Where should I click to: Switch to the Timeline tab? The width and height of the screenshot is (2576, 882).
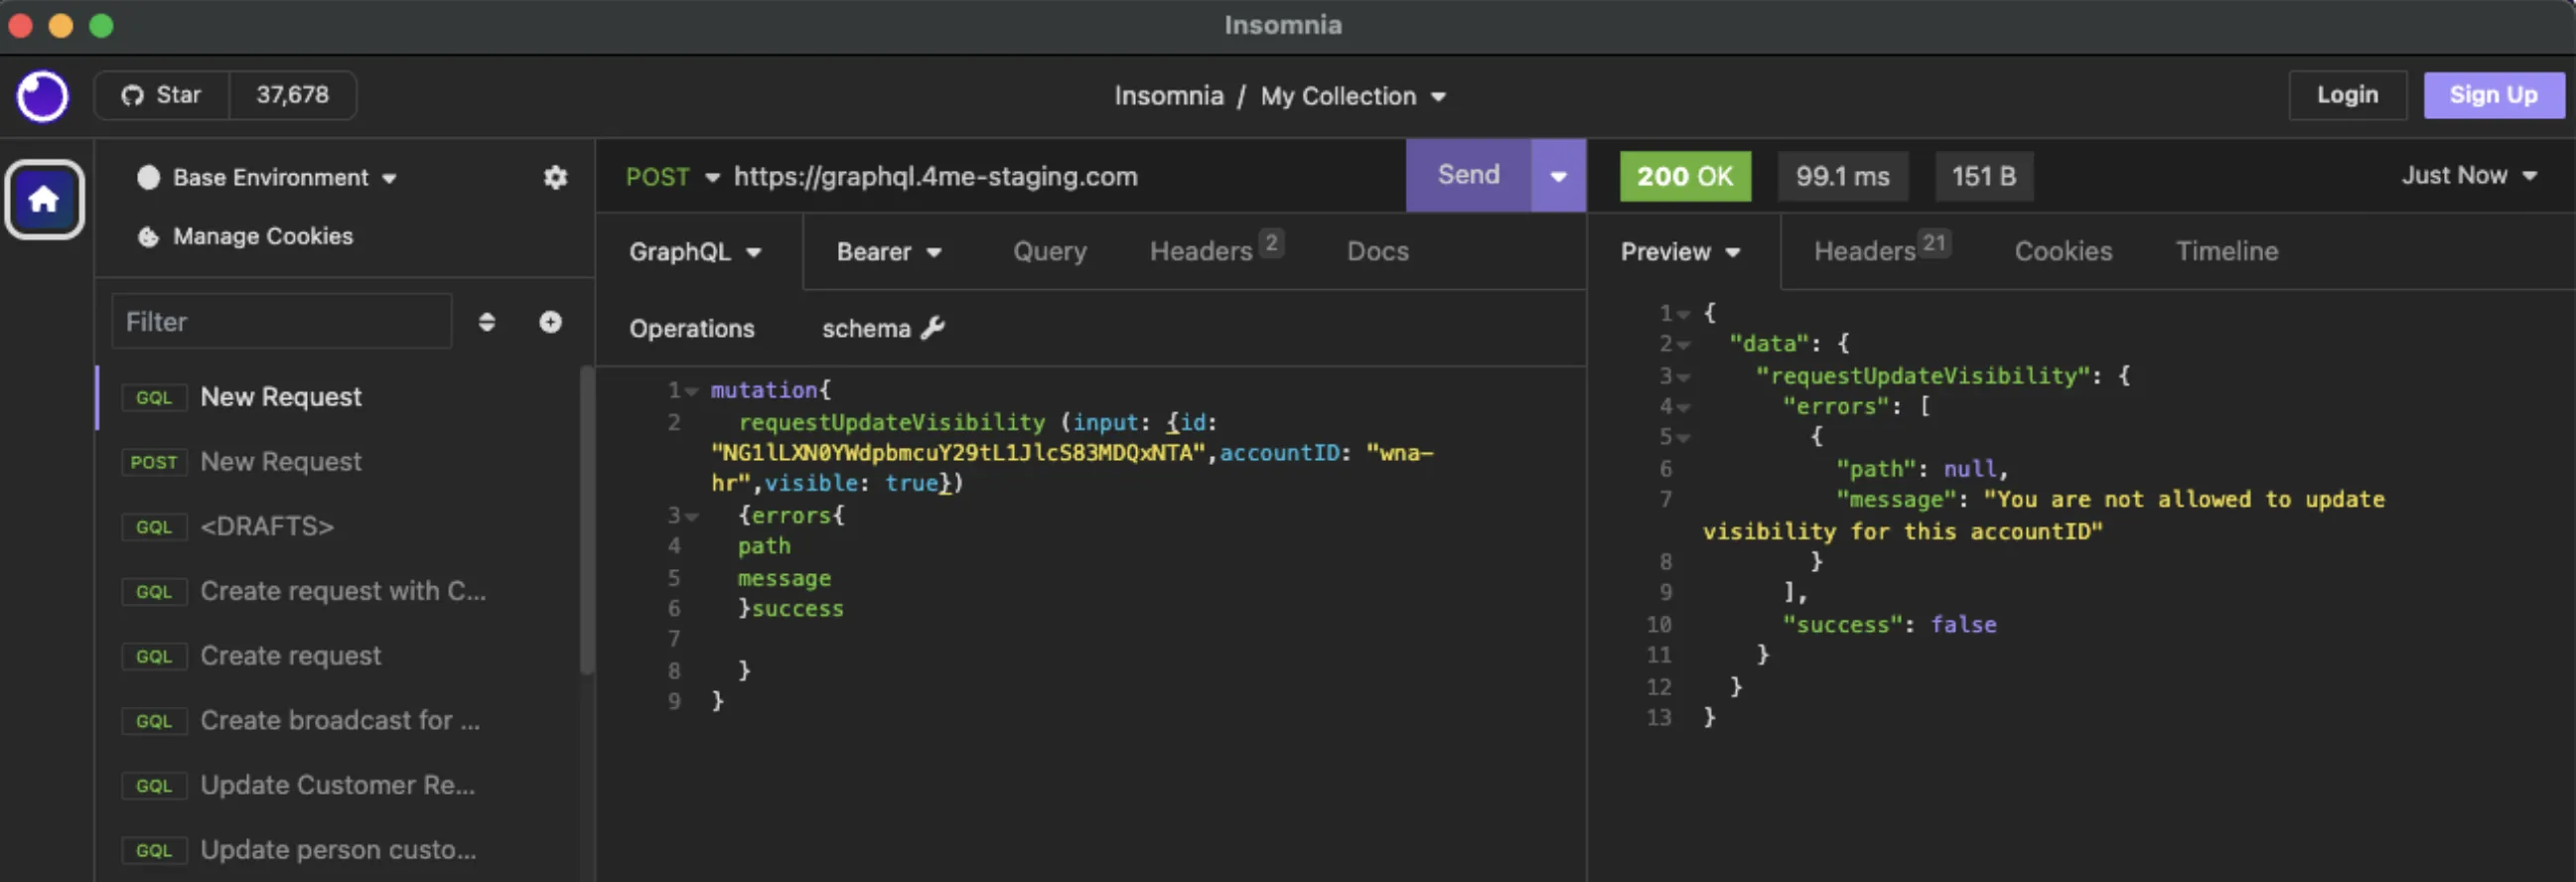point(2226,251)
